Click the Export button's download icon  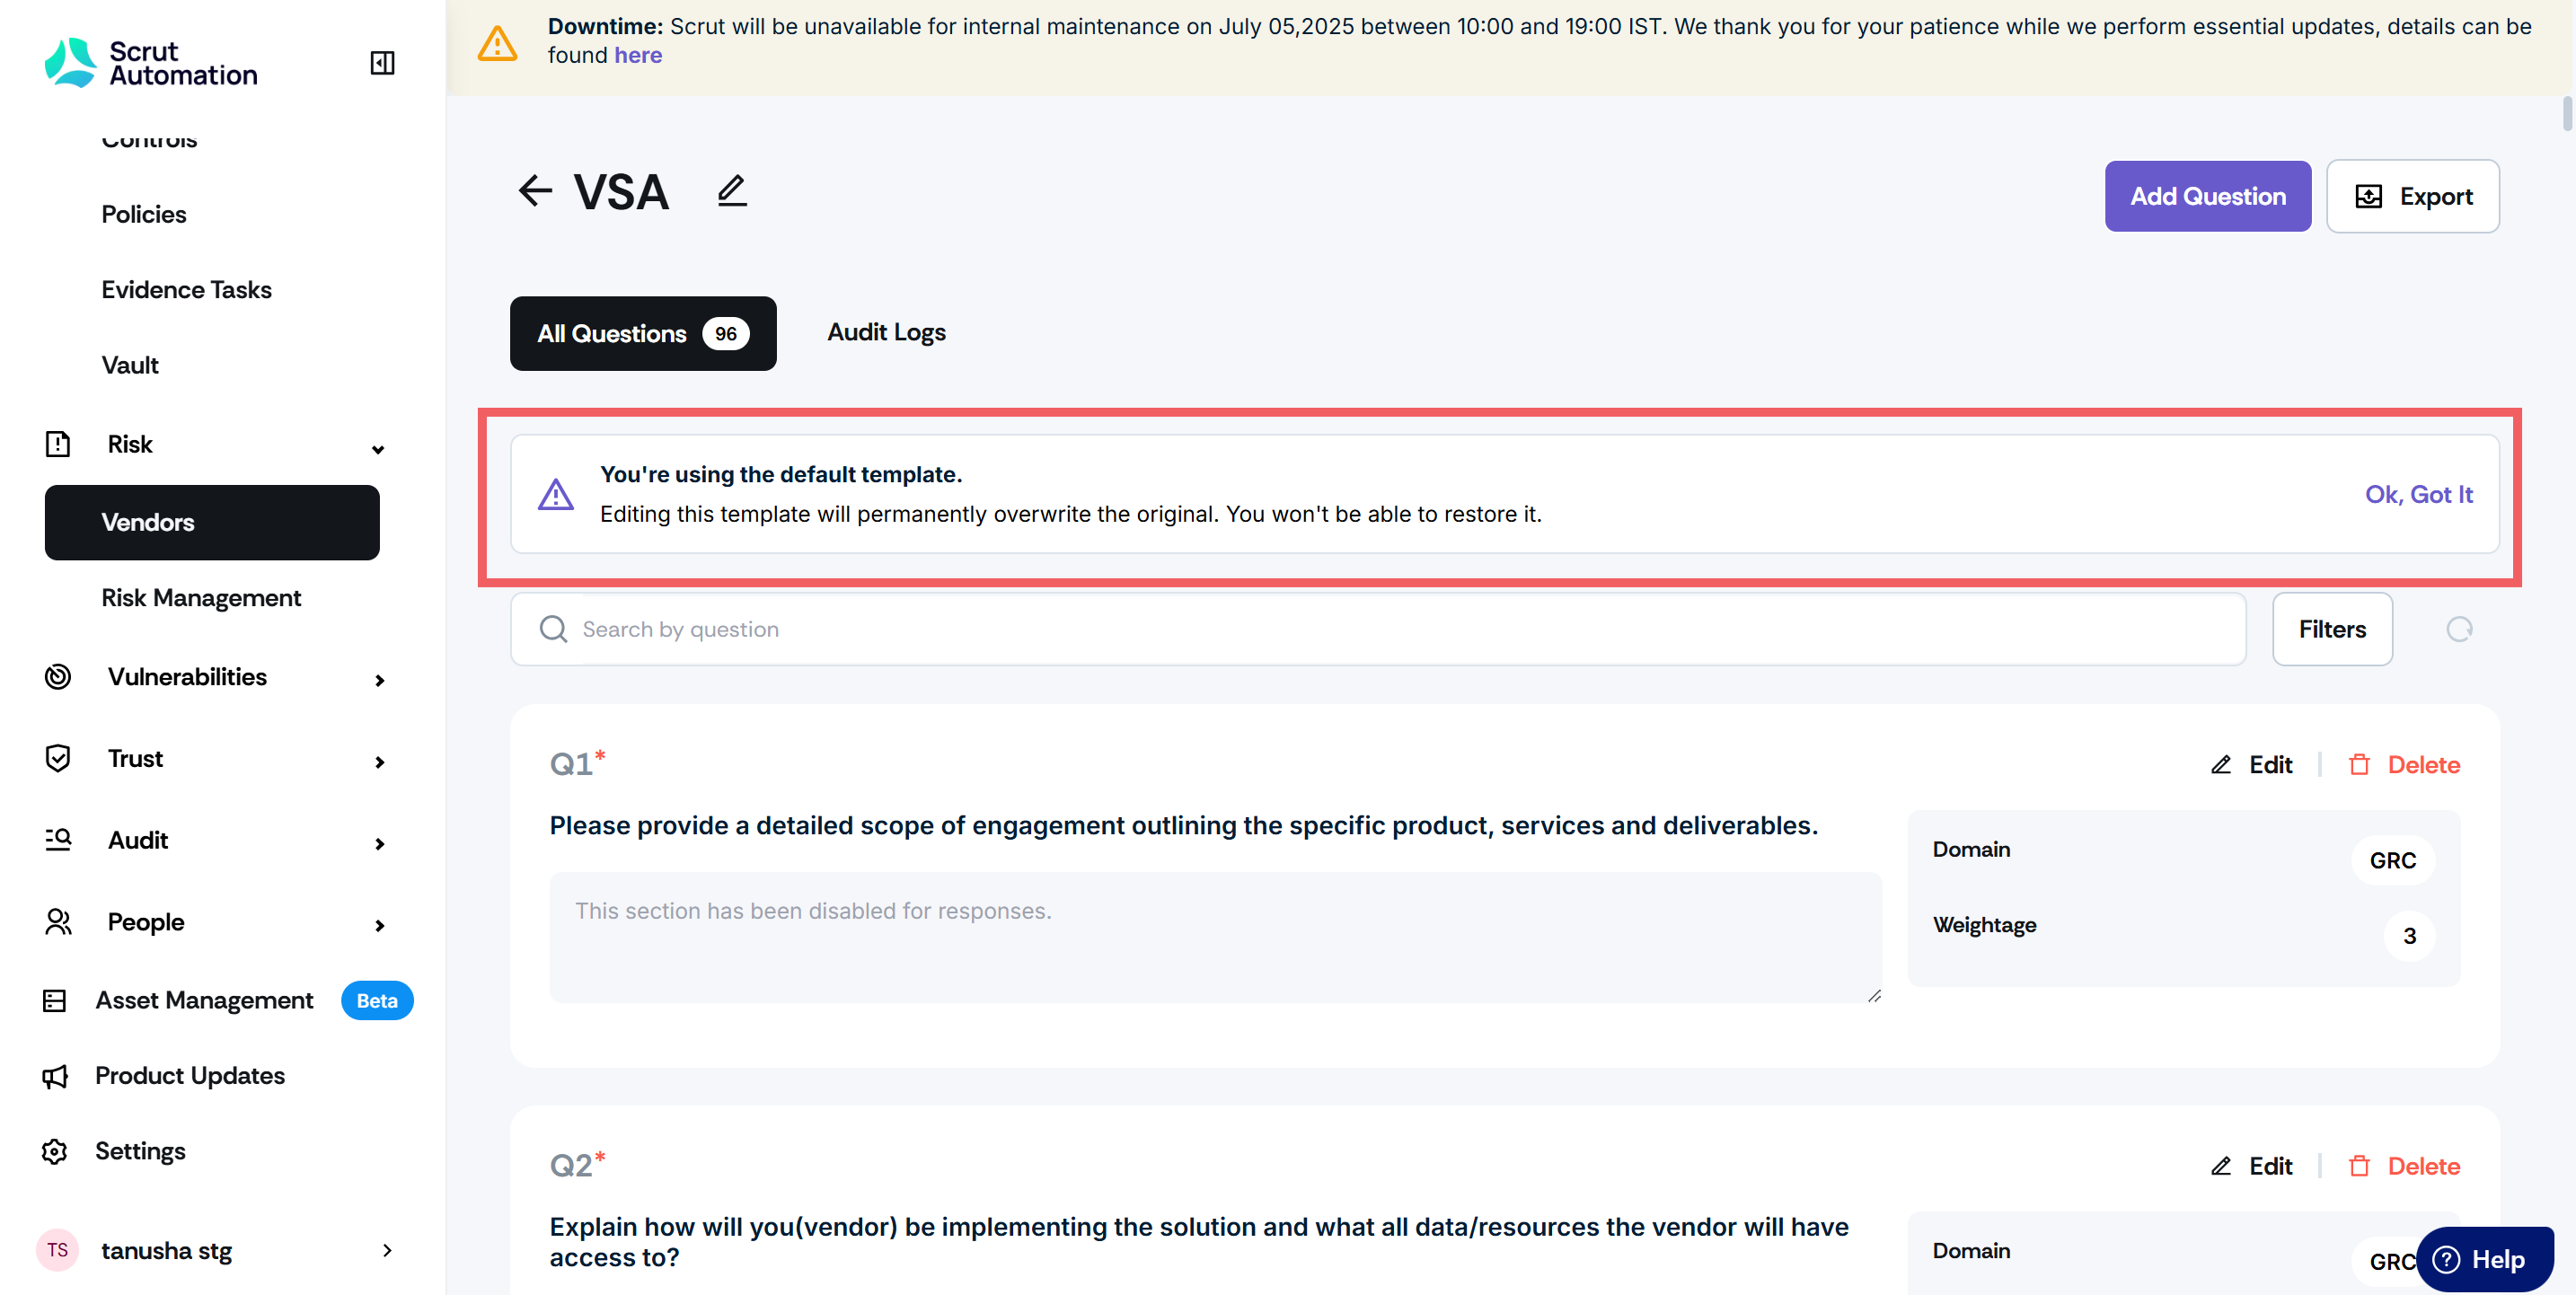[2369, 196]
